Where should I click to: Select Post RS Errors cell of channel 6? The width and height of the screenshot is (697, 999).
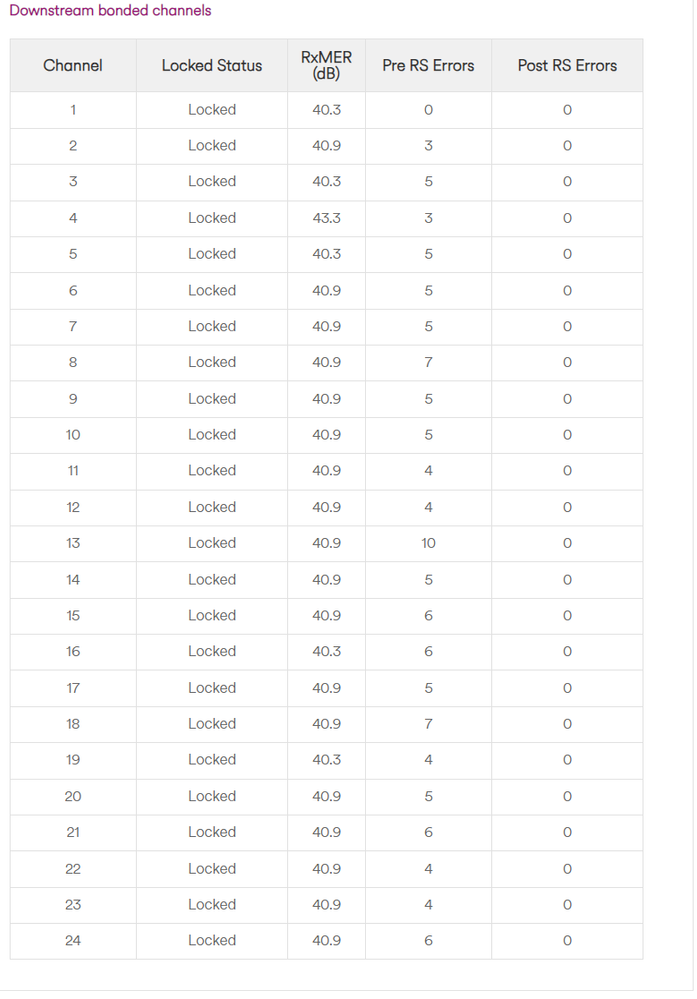[x=567, y=291]
